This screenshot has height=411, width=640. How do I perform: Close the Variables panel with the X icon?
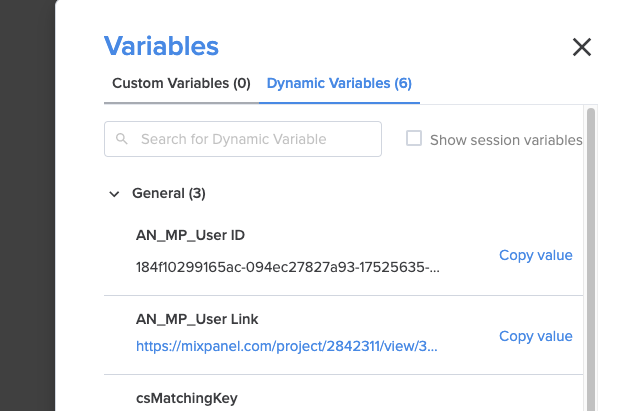[582, 47]
